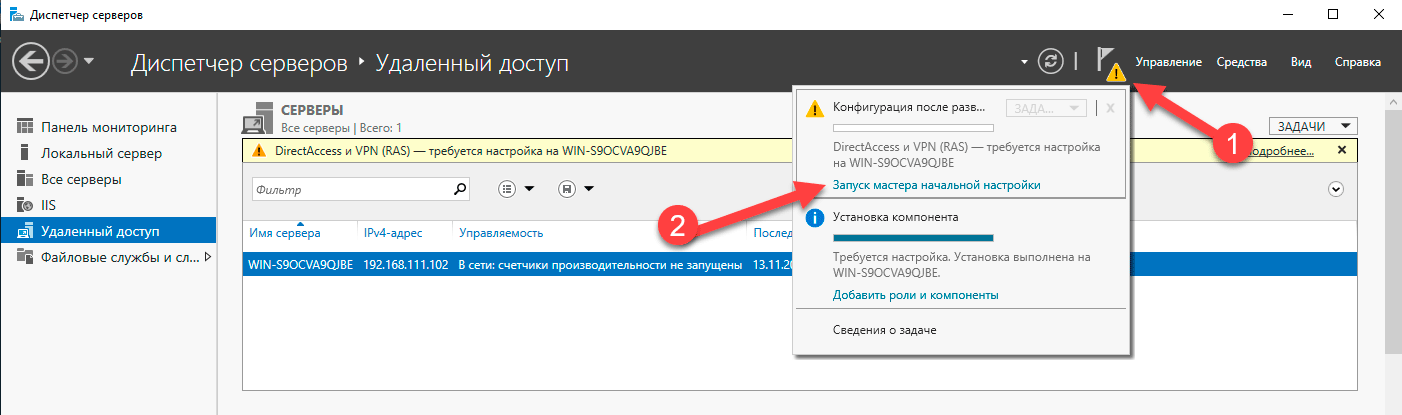
Task: Click the vertical scrollbar on right
Action: (x=1394, y=230)
